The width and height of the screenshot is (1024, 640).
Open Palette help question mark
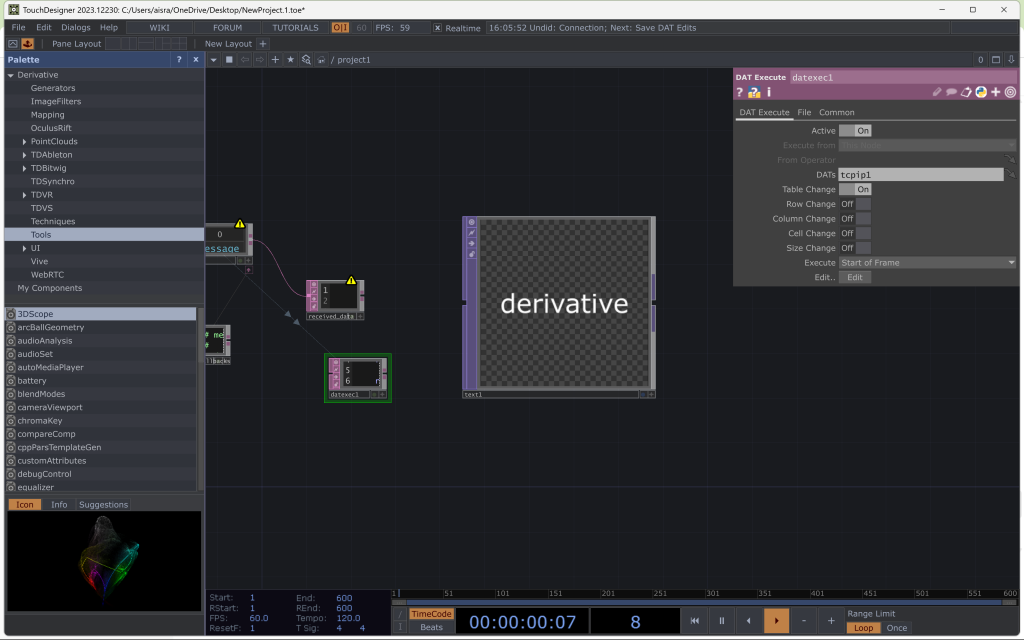pyautogui.click(x=179, y=59)
